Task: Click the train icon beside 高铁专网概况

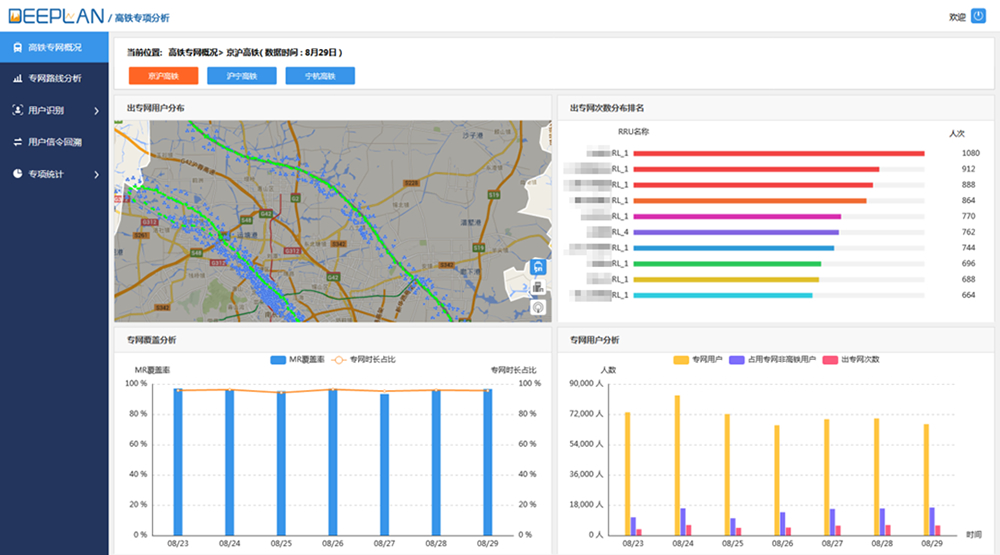Action: [18, 47]
